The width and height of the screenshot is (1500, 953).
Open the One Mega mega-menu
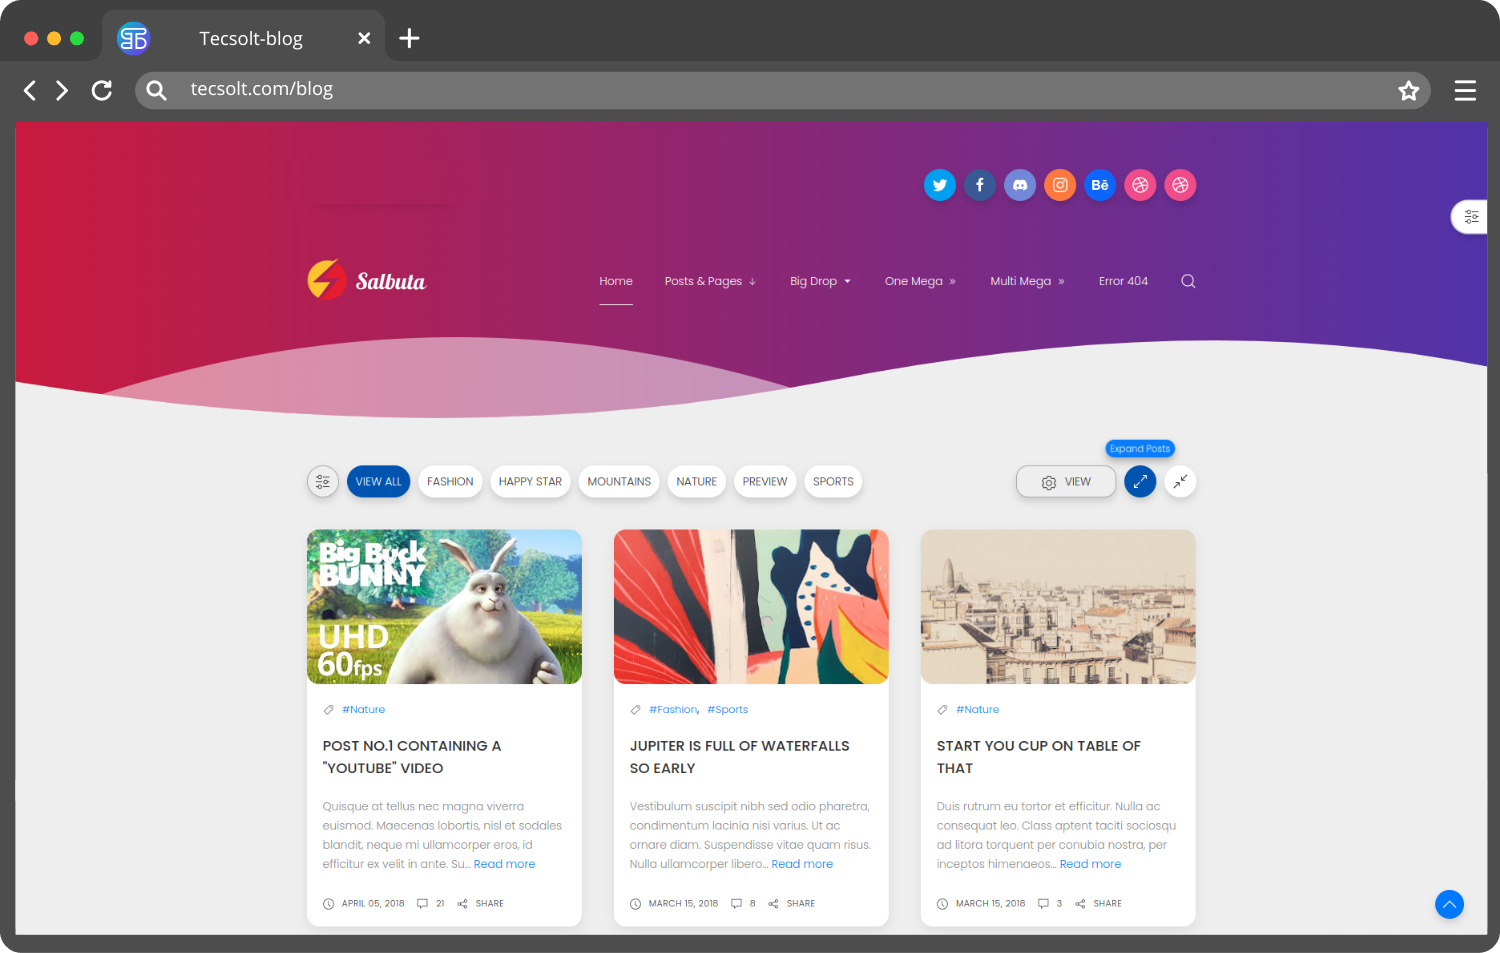click(x=920, y=281)
